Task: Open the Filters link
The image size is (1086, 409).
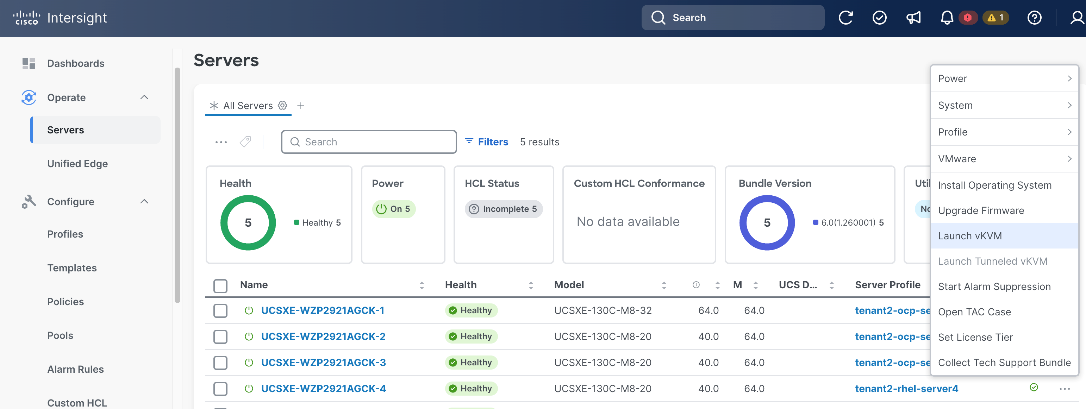Action: point(486,142)
